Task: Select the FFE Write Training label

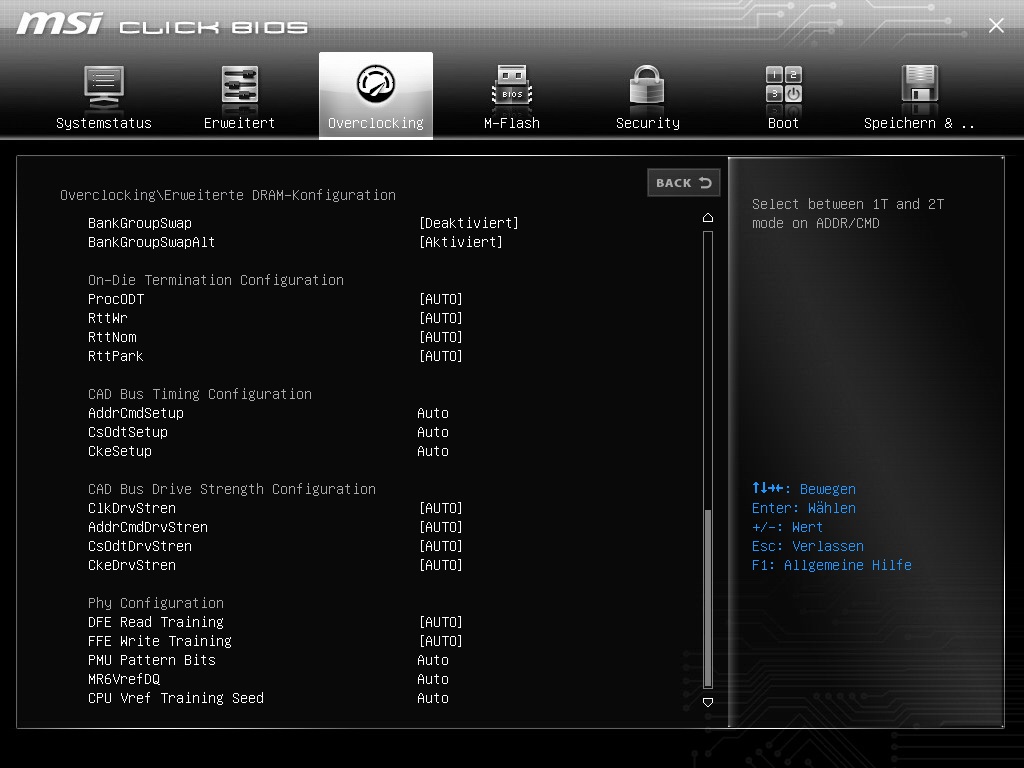Action: 160,641
